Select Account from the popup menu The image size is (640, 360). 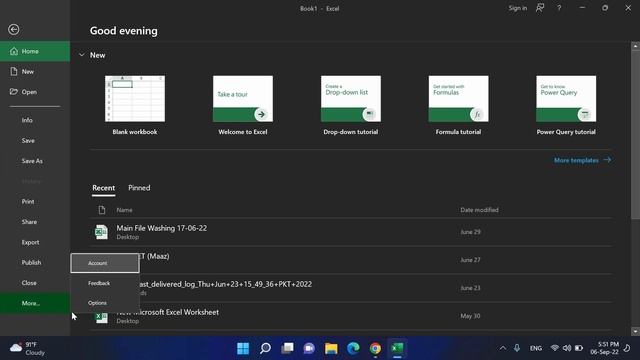tap(105, 263)
